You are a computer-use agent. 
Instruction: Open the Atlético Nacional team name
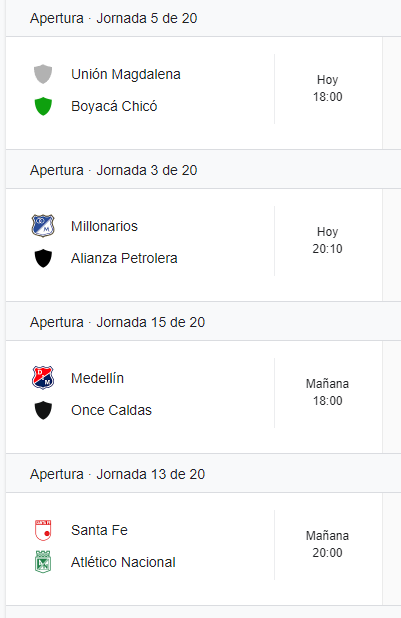tap(123, 562)
